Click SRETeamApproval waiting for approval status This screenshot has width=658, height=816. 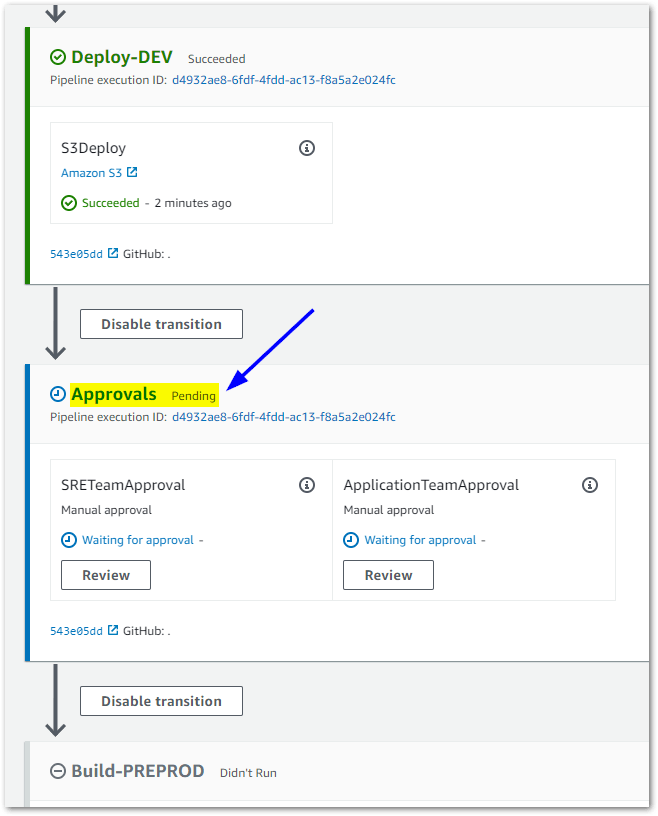point(137,540)
